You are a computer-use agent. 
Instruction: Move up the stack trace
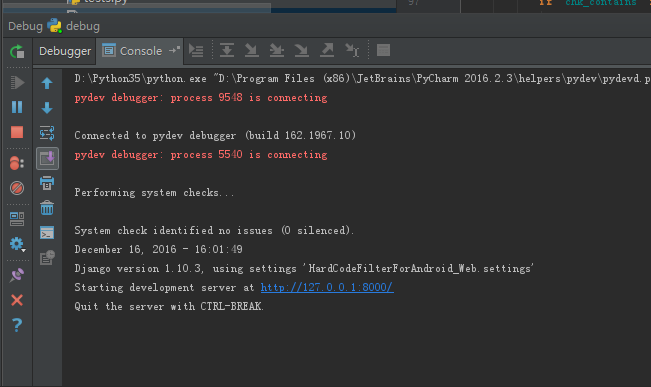click(x=47, y=83)
